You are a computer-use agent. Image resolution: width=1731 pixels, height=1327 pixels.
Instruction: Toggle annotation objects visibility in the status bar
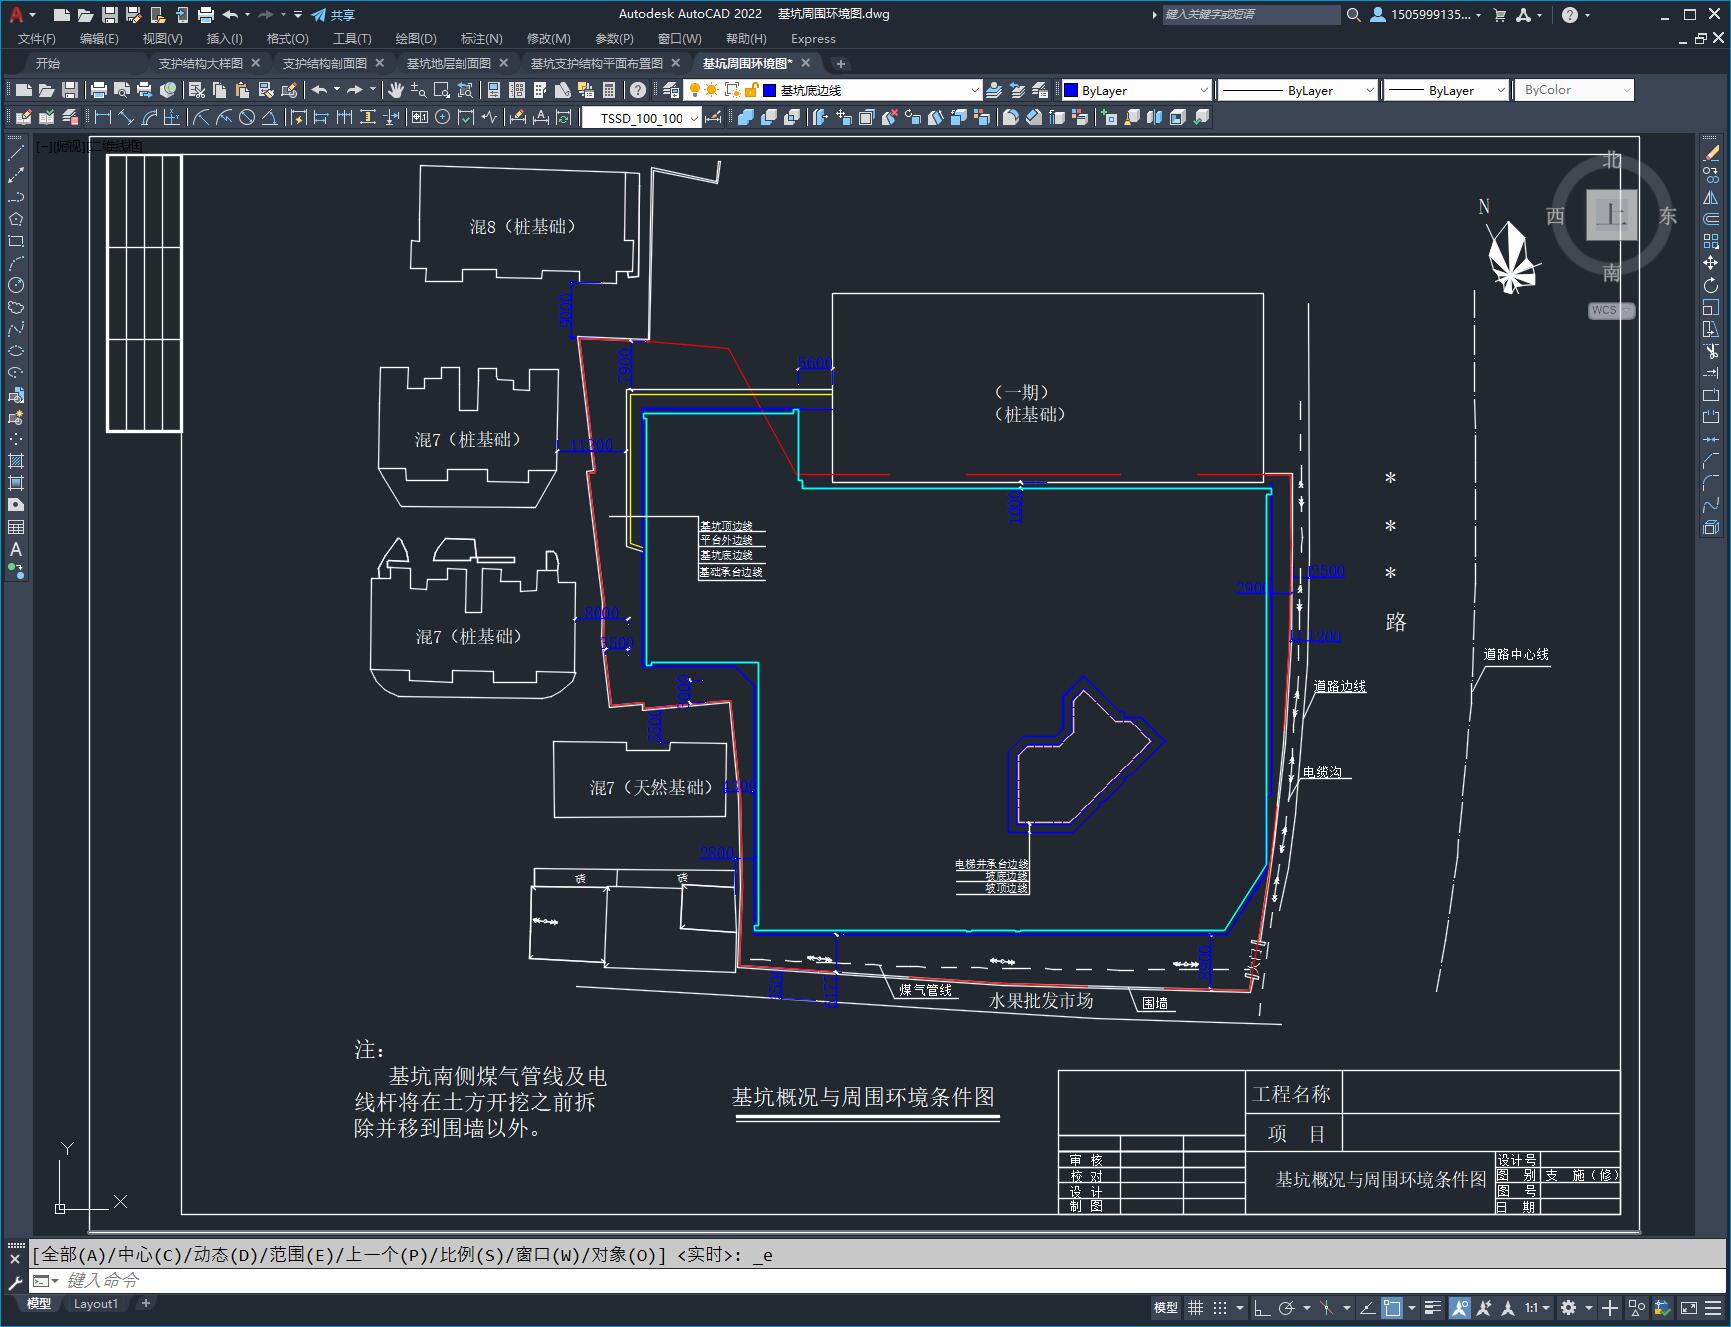[1459, 1307]
